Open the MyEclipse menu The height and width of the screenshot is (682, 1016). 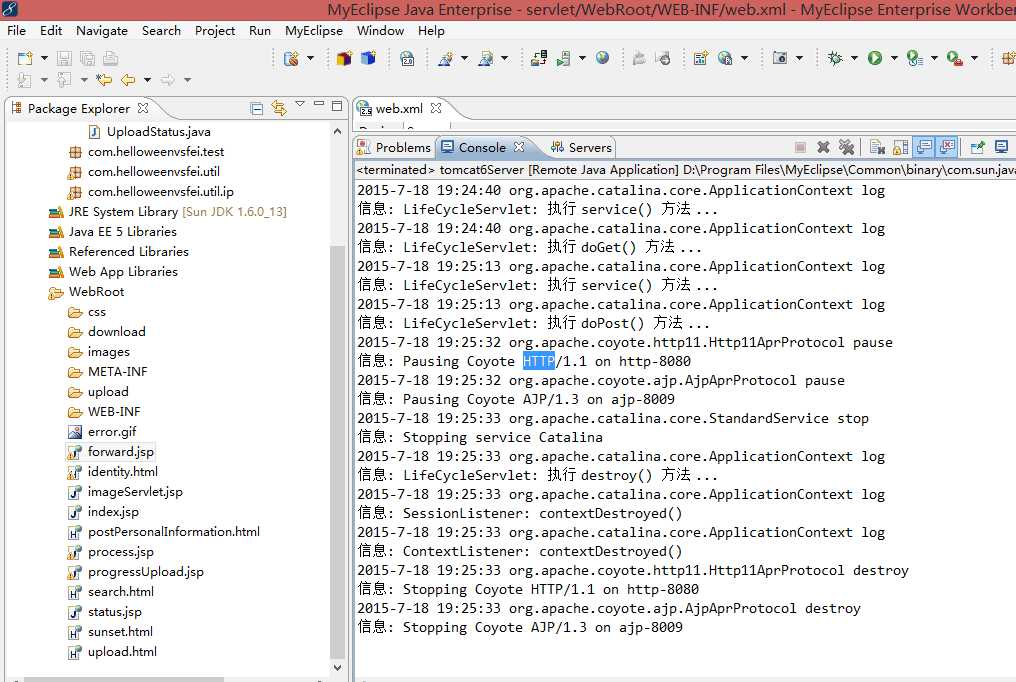pos(314,30)
